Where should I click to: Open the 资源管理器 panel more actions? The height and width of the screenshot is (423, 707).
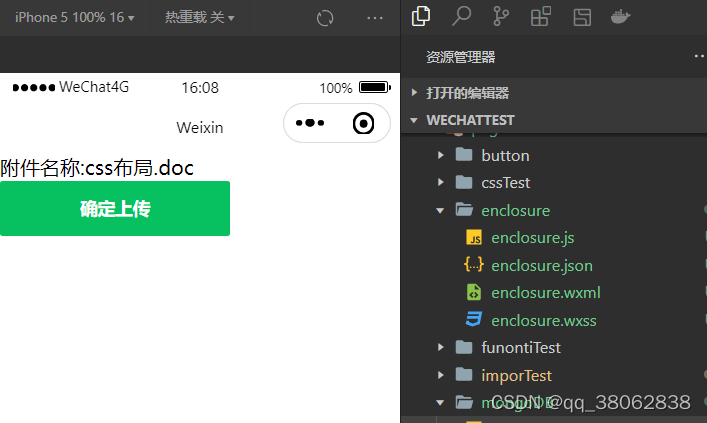(x=699, y=56)
